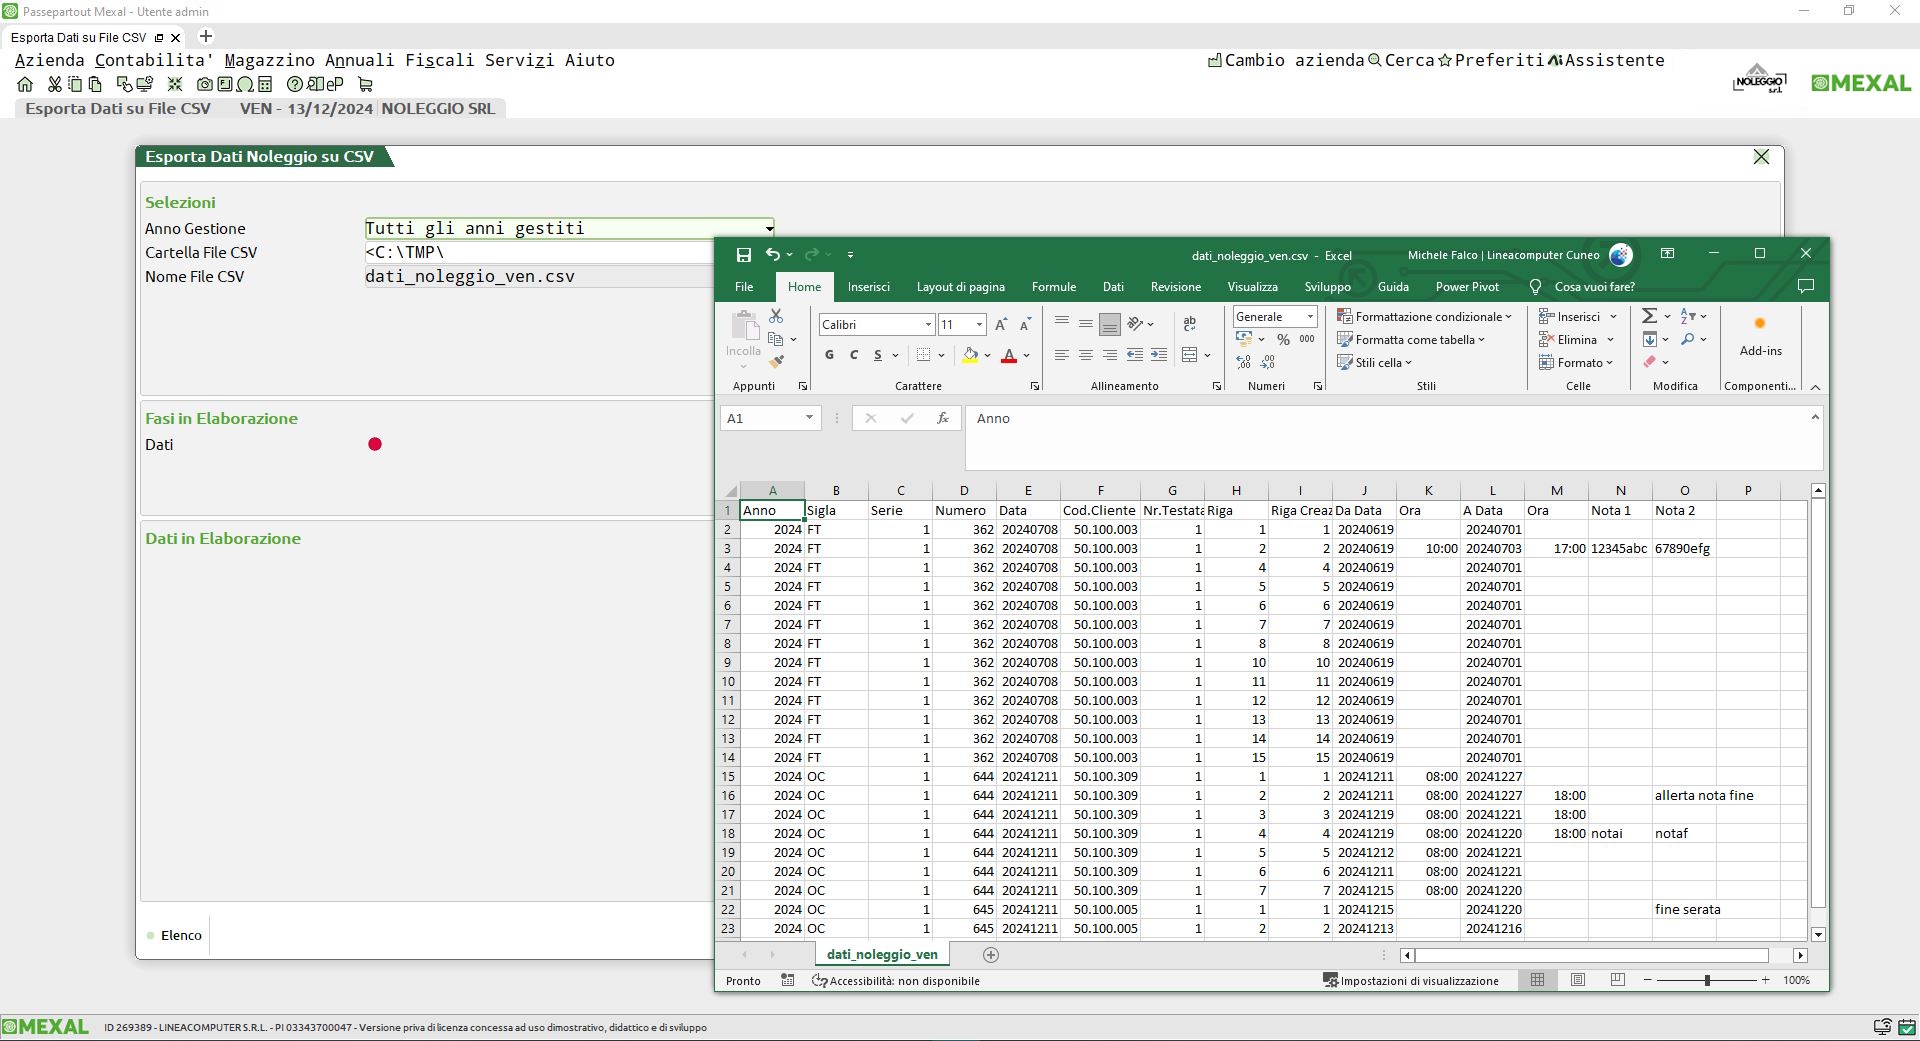Click the Nome File CSV field
1920x1041 pixels.
coord(540,277)
